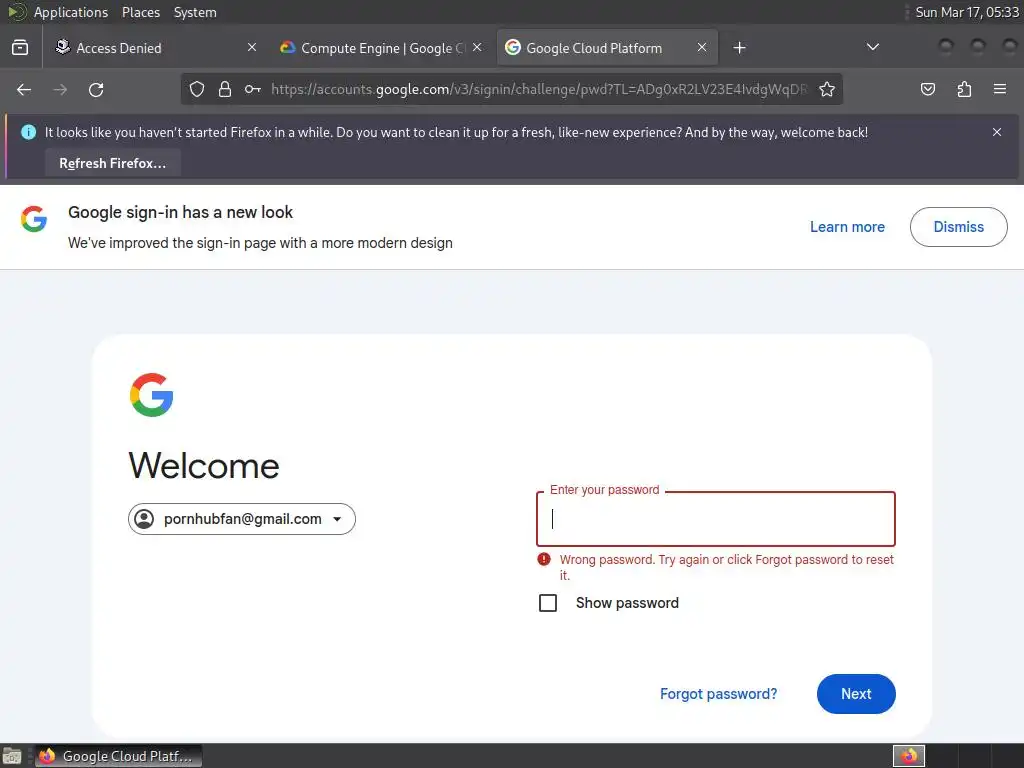This screenshot has height=768, width=1024.
Task: Focus the Enter your password field
Action: [716, 519]
